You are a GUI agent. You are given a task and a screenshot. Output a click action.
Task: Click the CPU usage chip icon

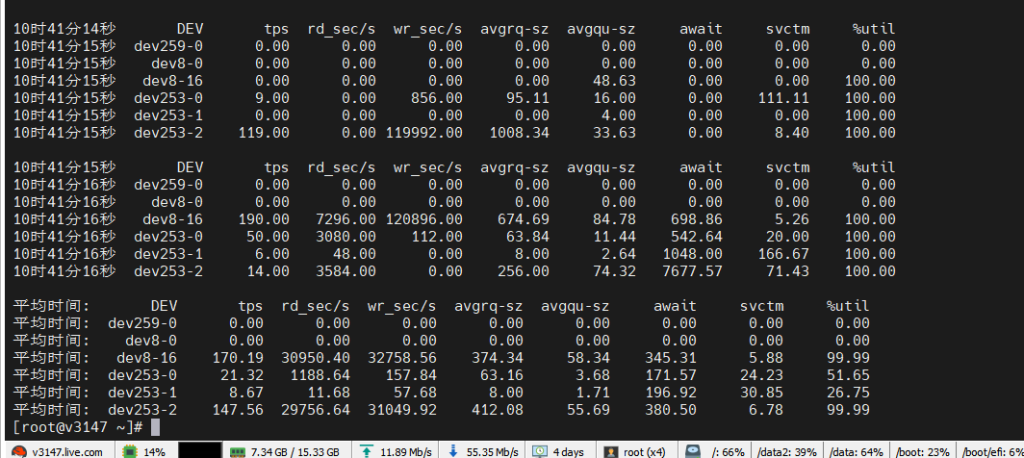tap(129, 451)
